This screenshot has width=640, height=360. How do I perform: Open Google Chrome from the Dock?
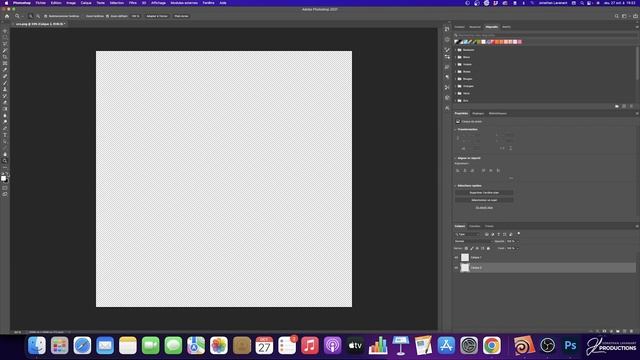pyautogui.click(x=492, y=346)
